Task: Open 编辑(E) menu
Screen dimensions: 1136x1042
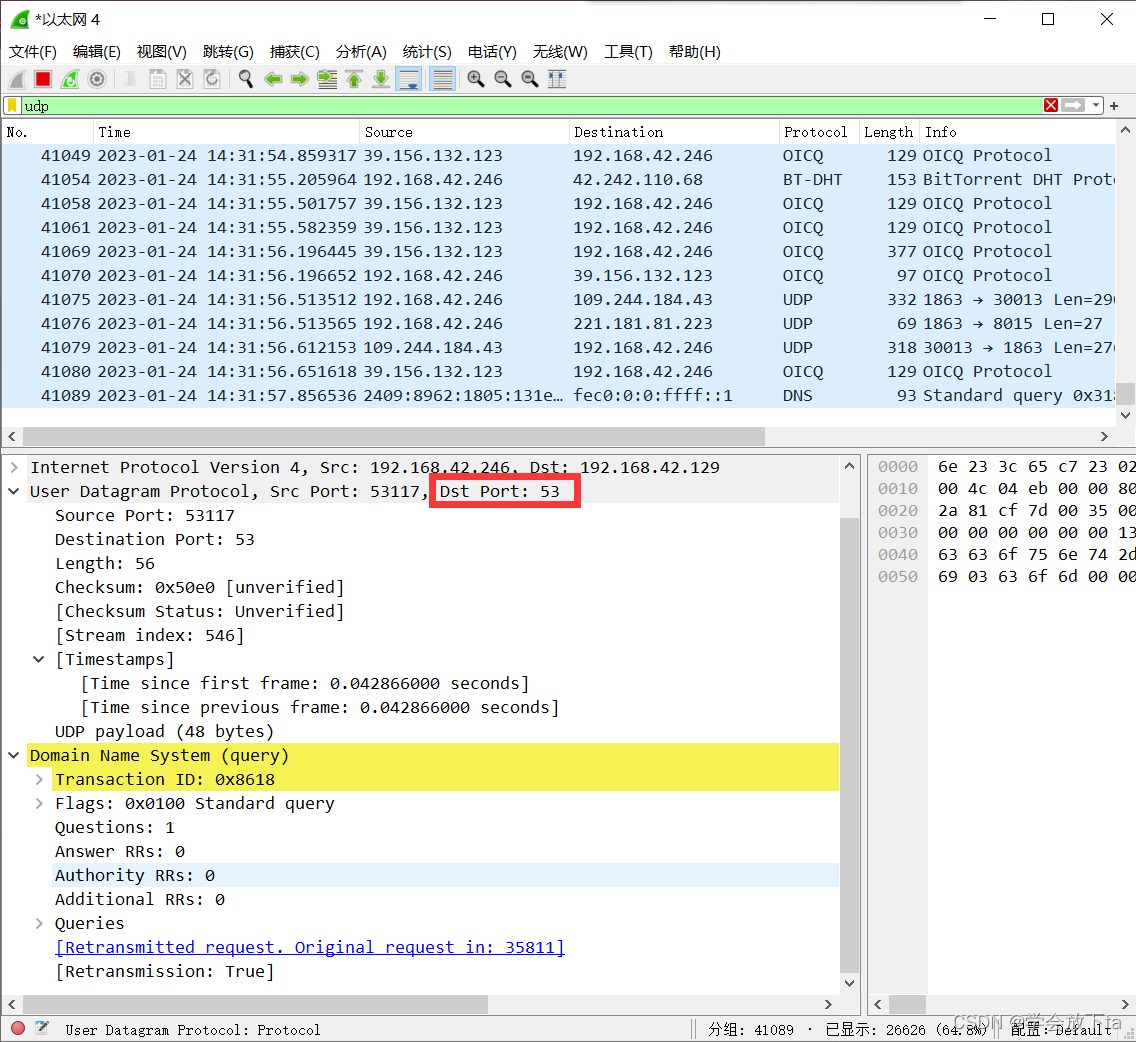Action: point(96,51)
